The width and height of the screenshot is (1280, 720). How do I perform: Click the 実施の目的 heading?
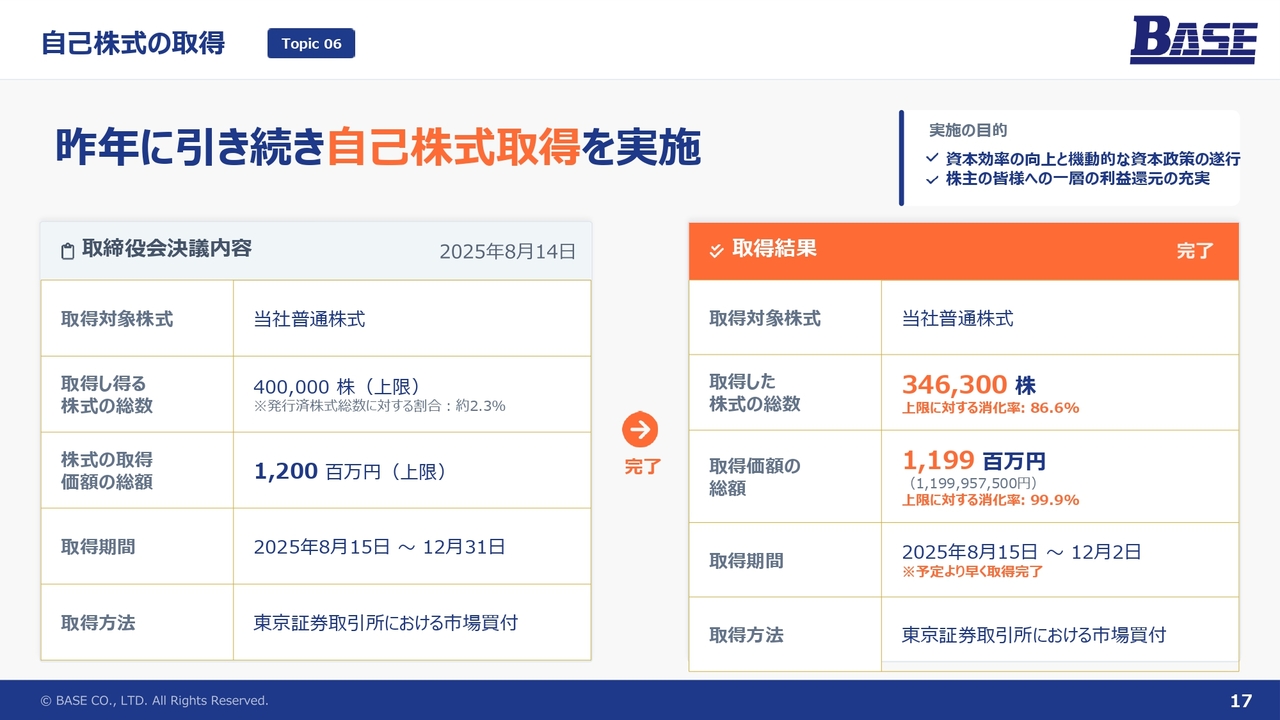[x=968, y=130]
